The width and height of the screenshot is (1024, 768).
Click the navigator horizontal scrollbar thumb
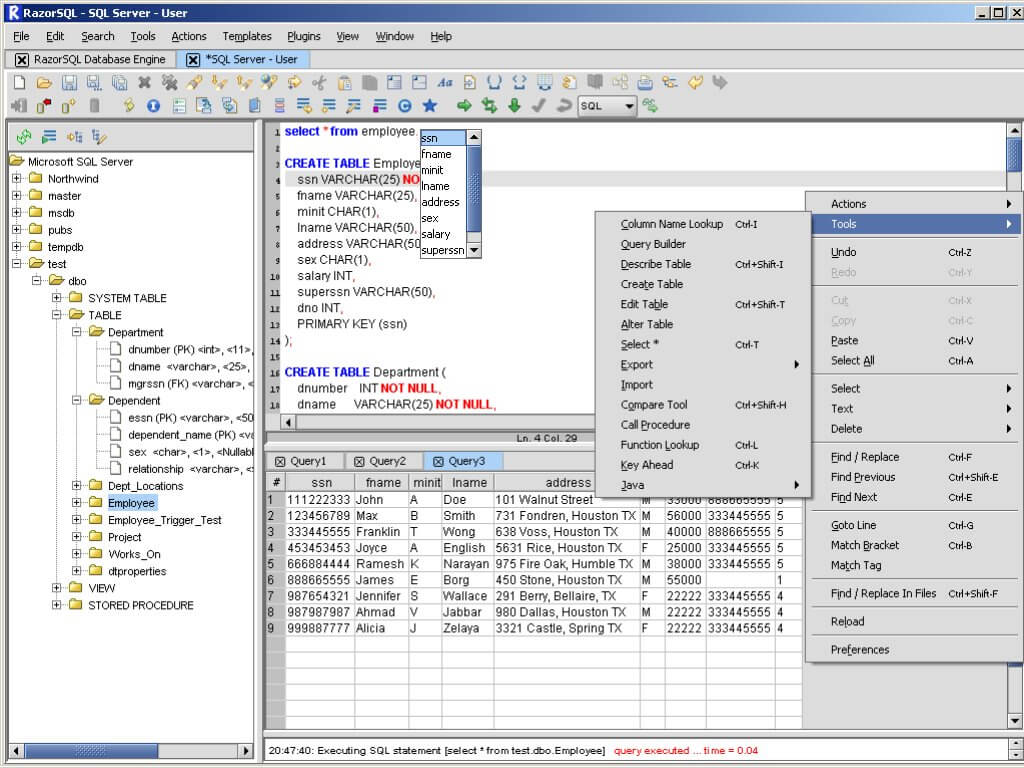tap(91, 751)
